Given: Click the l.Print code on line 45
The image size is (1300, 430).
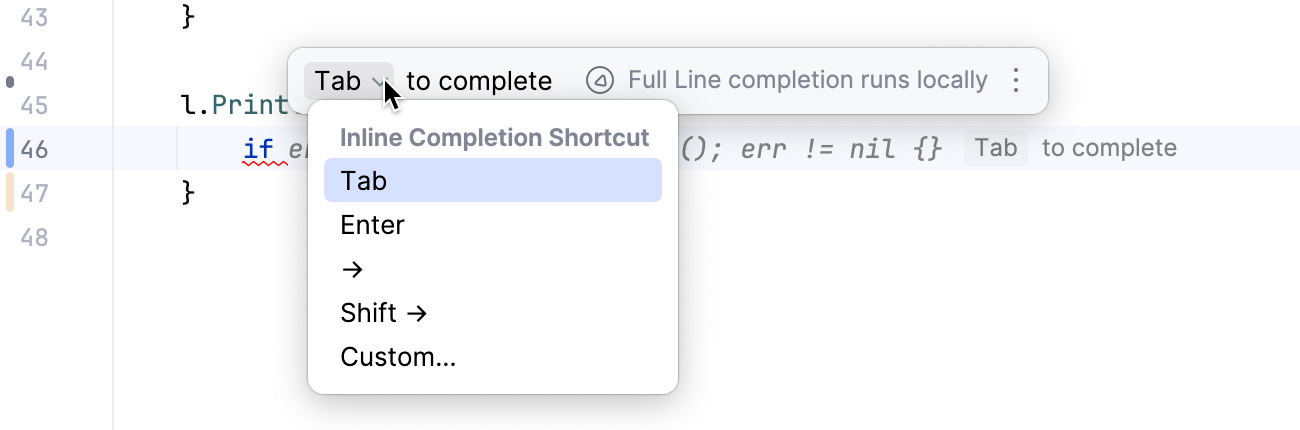Looking at the screenshot, I should [x=242, y=105].
